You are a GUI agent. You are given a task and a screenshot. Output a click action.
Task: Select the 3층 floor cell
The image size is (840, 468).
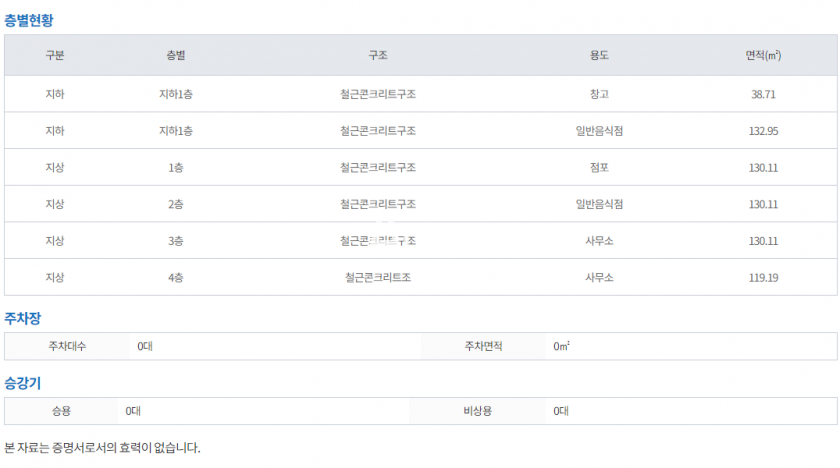tap(176, 241)
